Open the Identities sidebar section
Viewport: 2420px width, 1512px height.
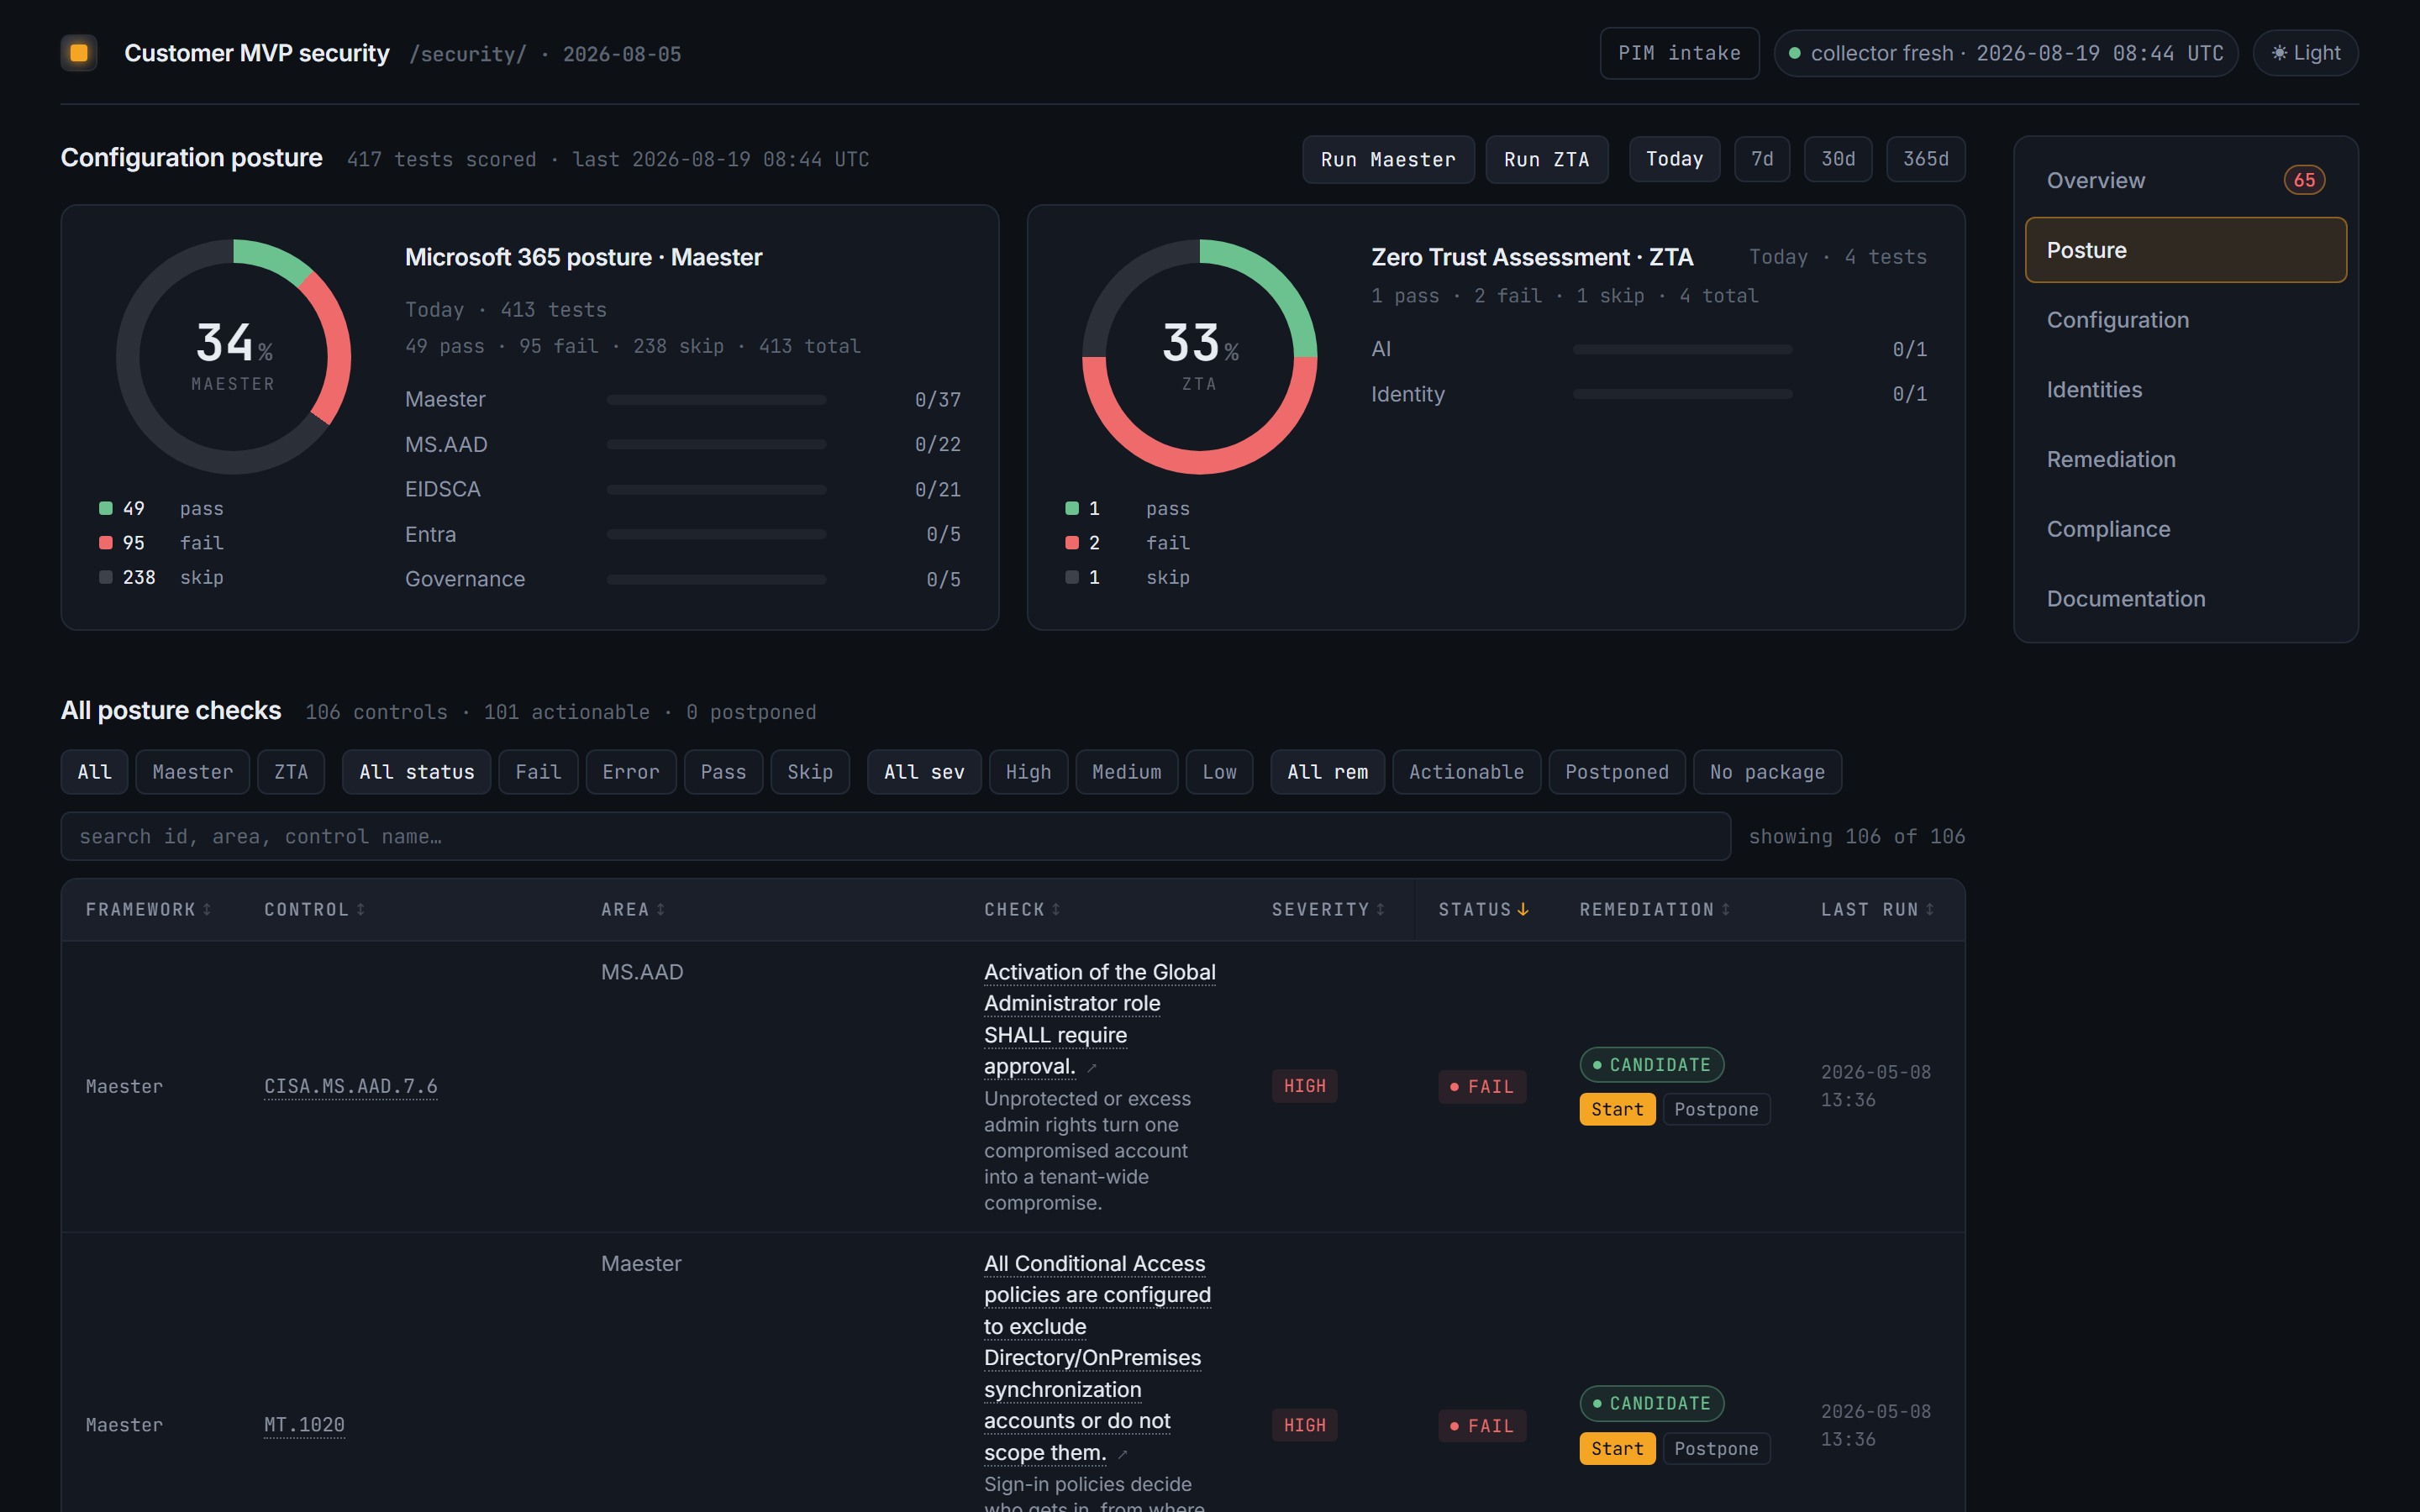pyautogui.click(x=2186, y=390)
